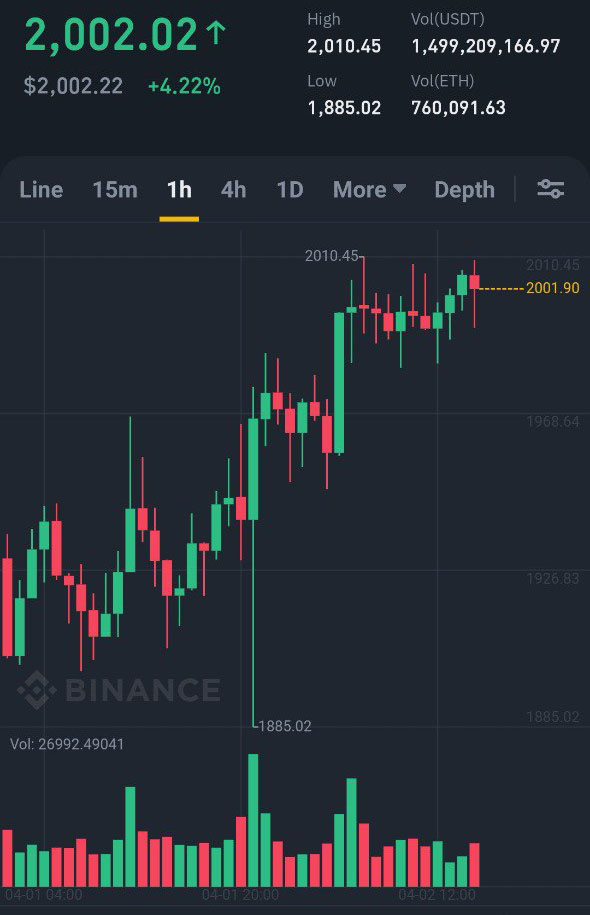The height and width of the screenshot is (915, 590).
Task: Select the 1h timeframe tab
Action: coord(179,190)
